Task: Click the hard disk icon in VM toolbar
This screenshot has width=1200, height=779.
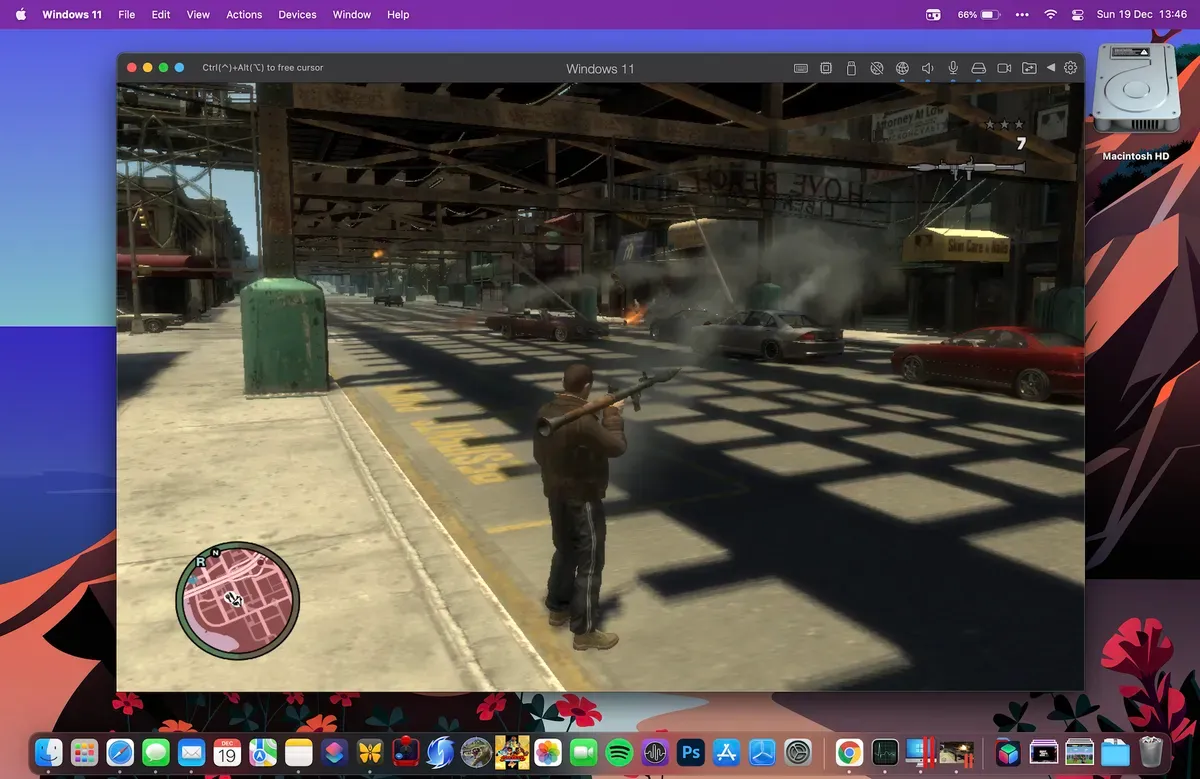Action: pos(978,68)
